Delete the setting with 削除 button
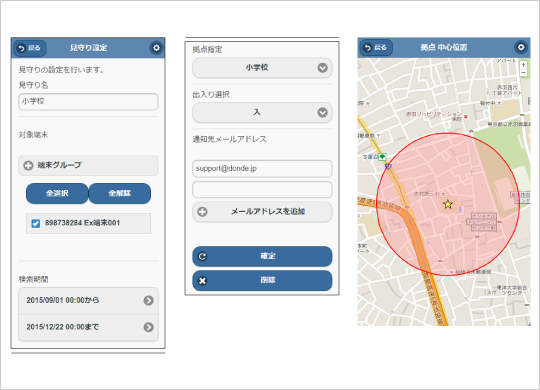 pyautogui.click(x=262, y=280)
